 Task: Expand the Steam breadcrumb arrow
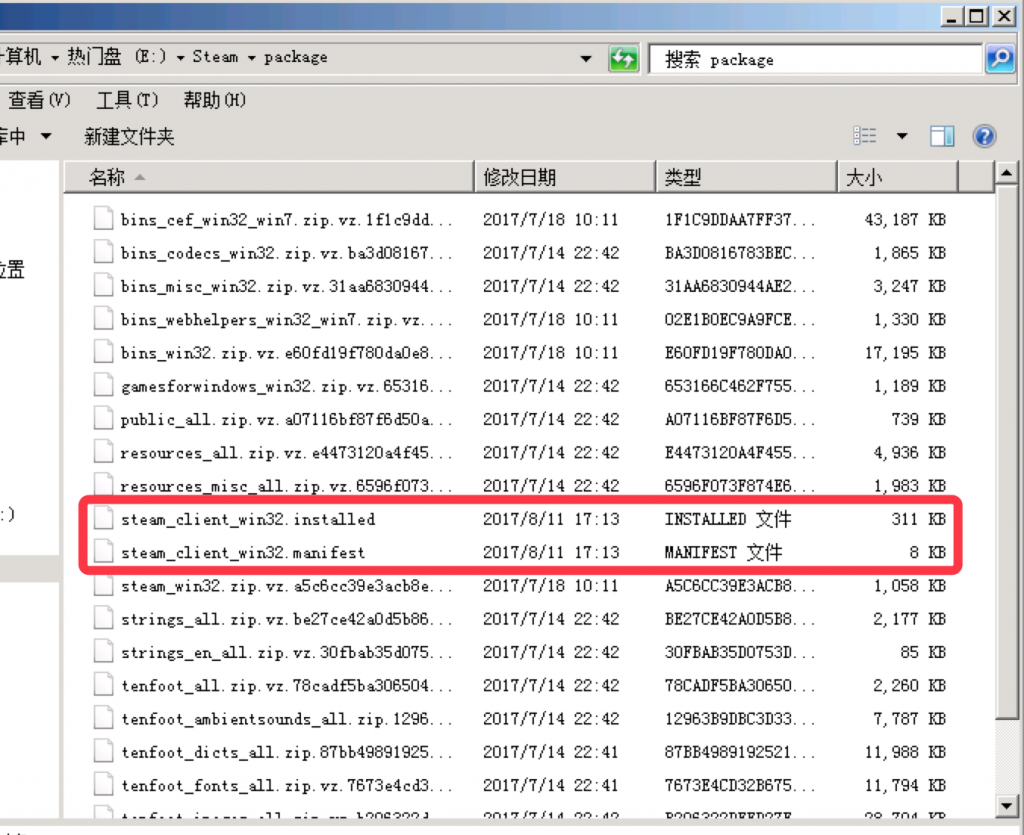coord(251,58)
